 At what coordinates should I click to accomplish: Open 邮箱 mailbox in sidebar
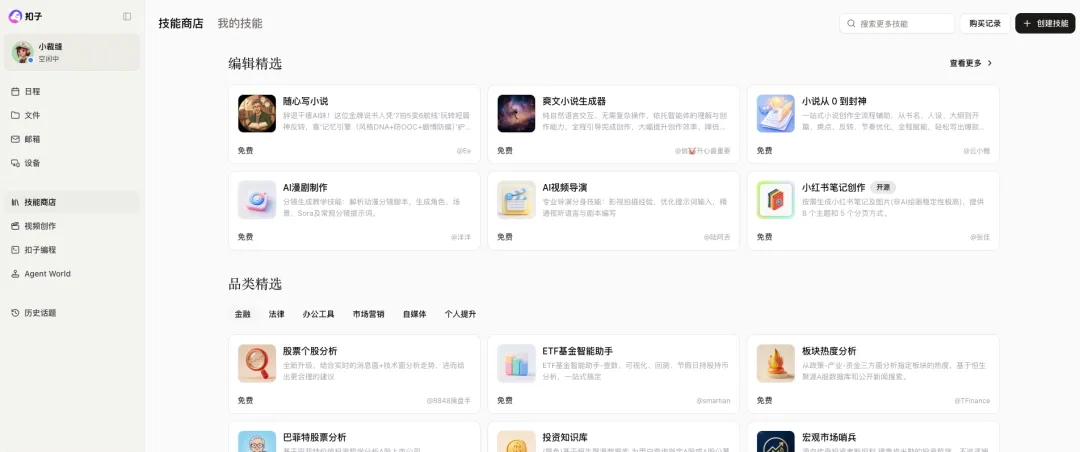tap(32, 139)
